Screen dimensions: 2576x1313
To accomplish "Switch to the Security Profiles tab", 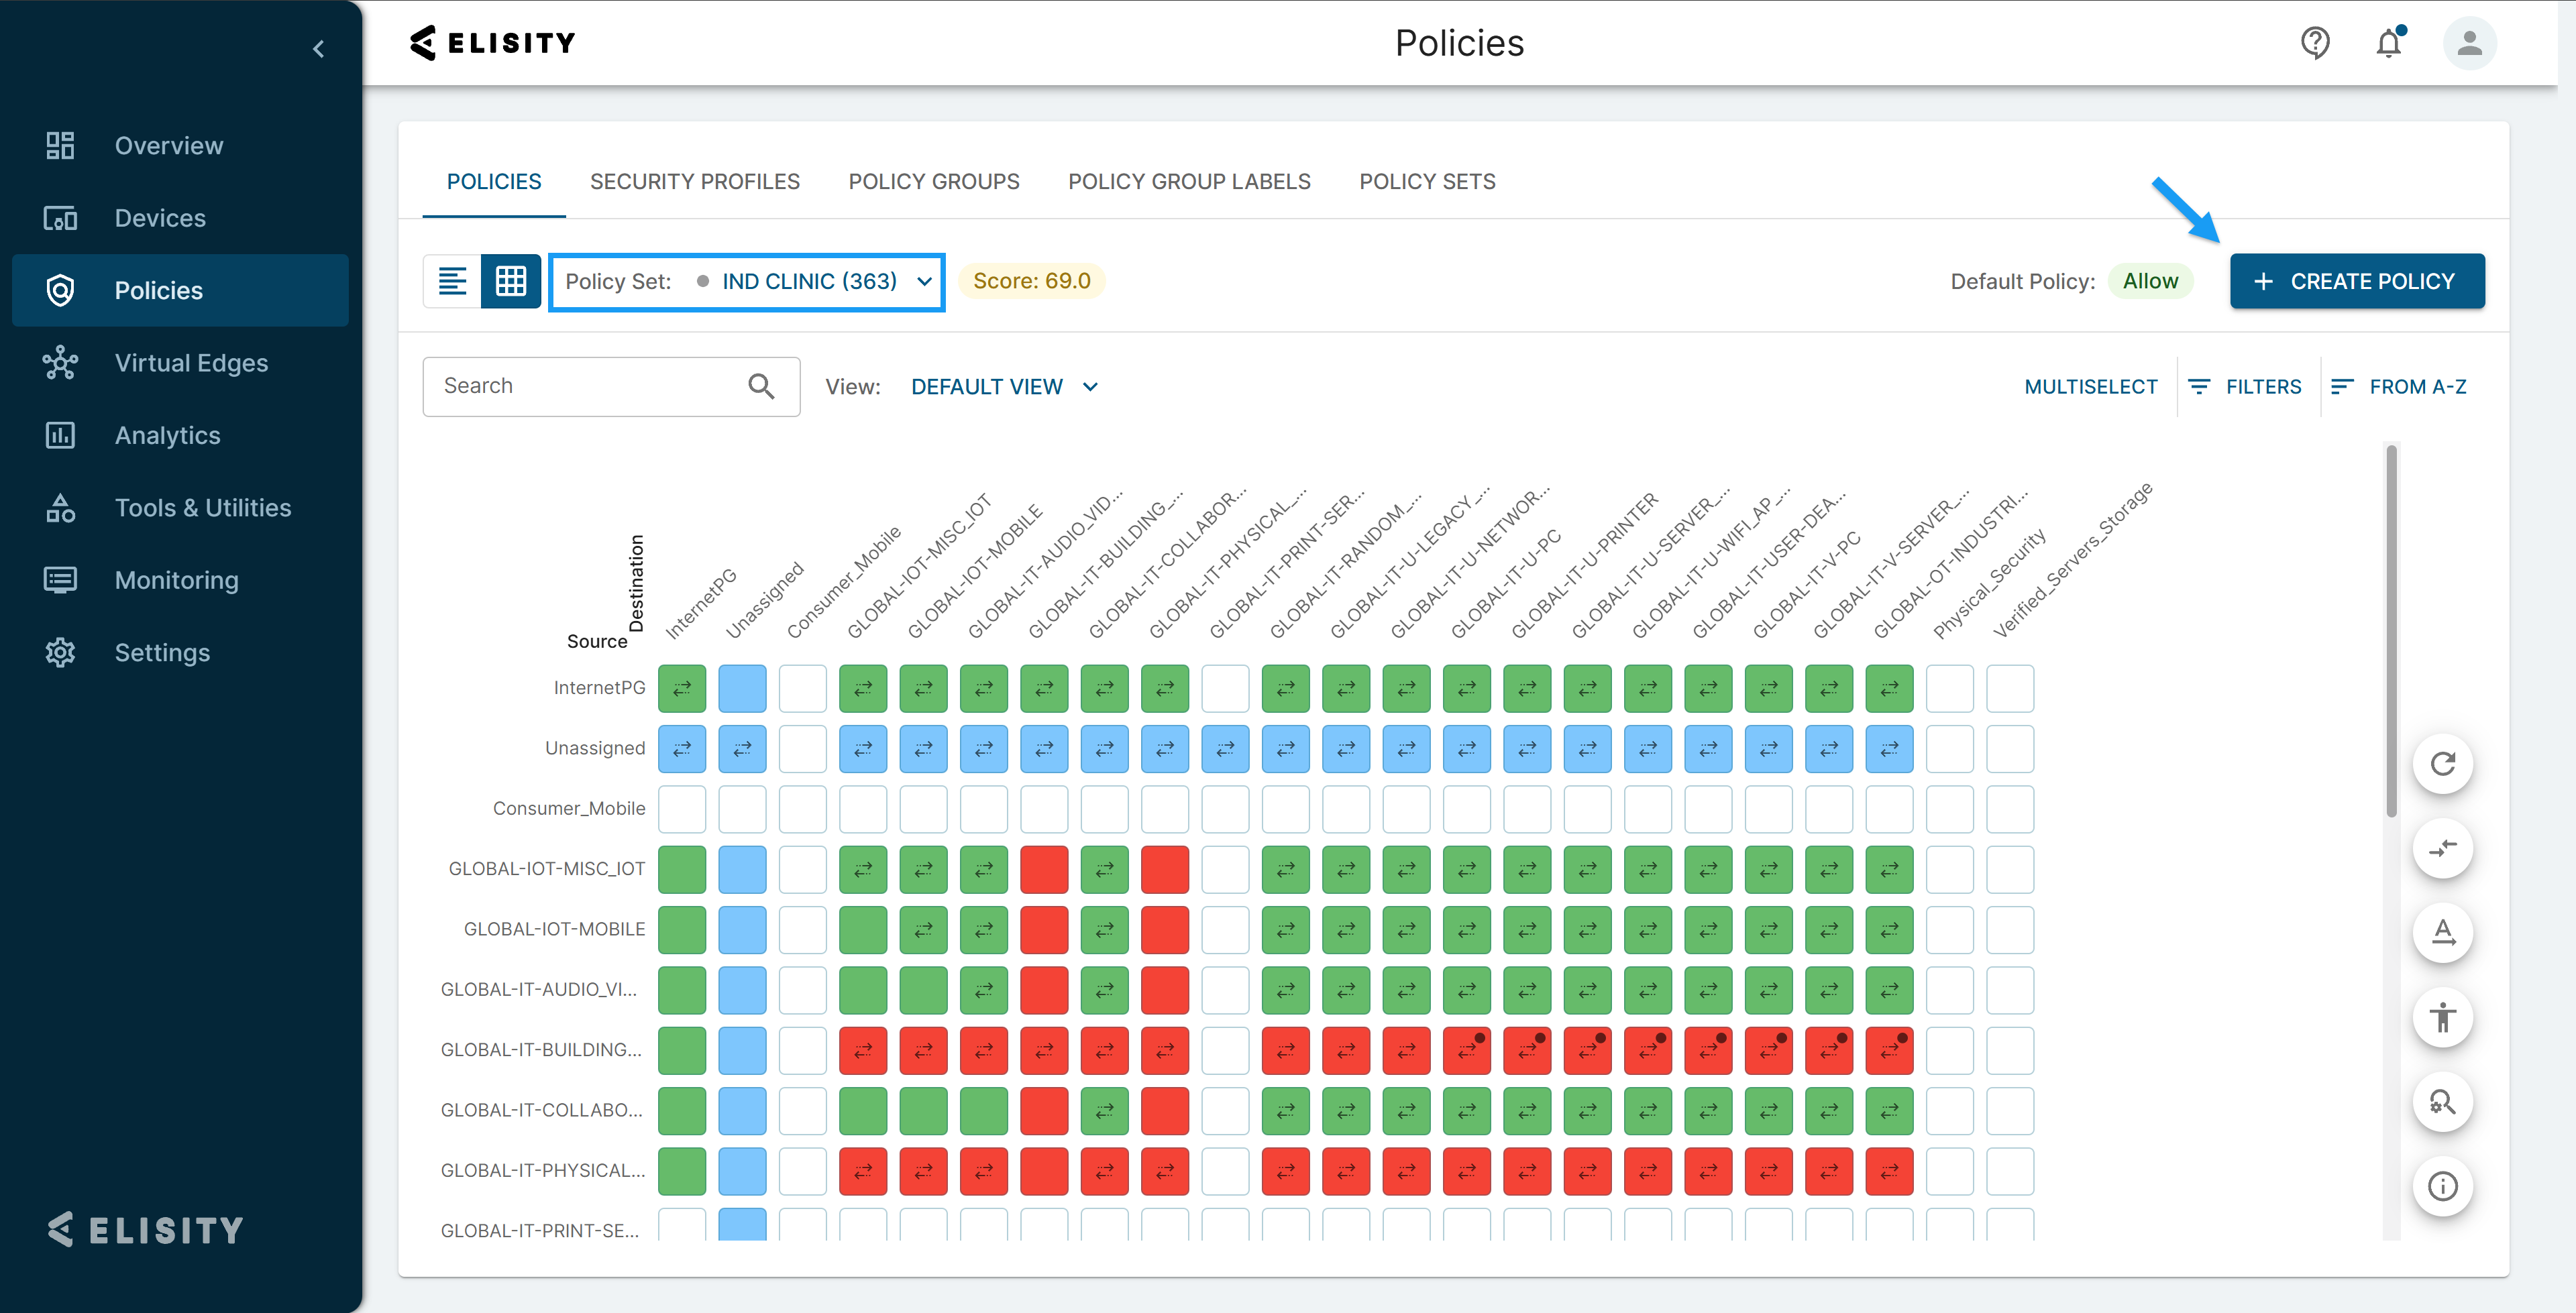I will tap(694, 182).
